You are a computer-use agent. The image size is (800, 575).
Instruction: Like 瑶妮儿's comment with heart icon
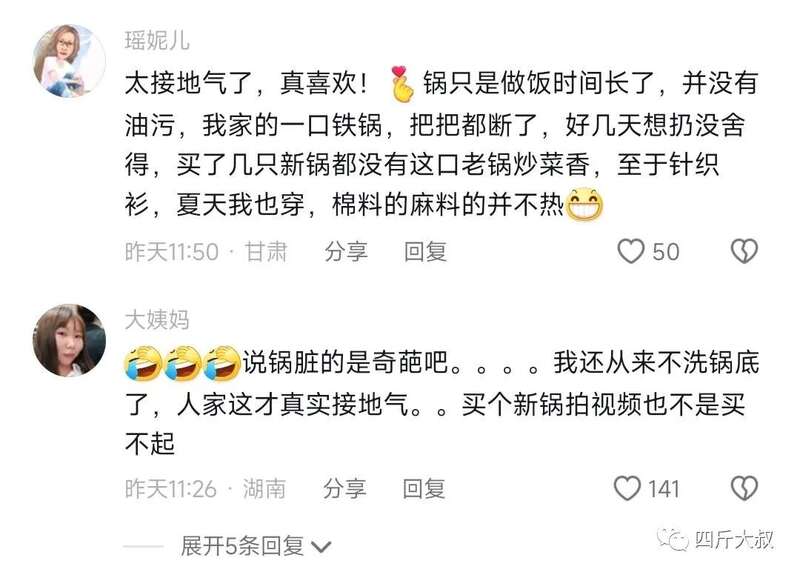point(631,251)
